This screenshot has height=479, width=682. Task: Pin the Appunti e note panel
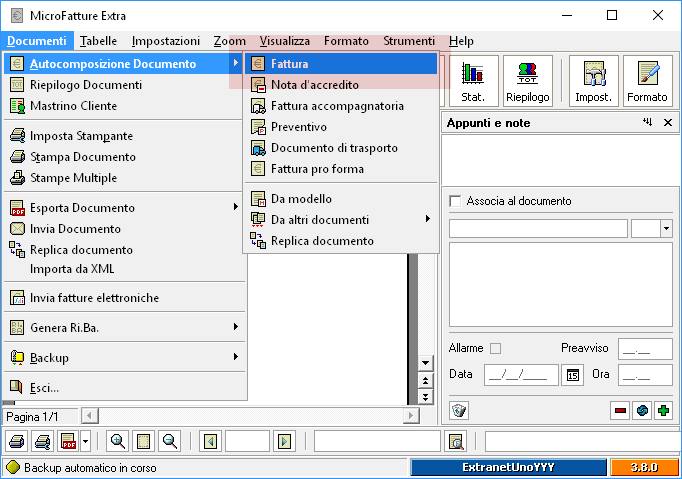[x=648, y=122]
